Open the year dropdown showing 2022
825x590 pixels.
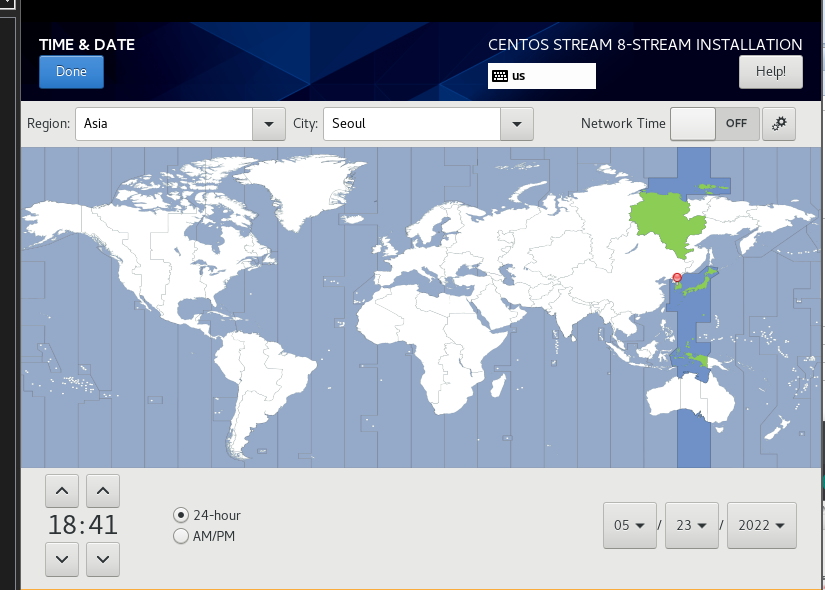[x=762, y=525]
